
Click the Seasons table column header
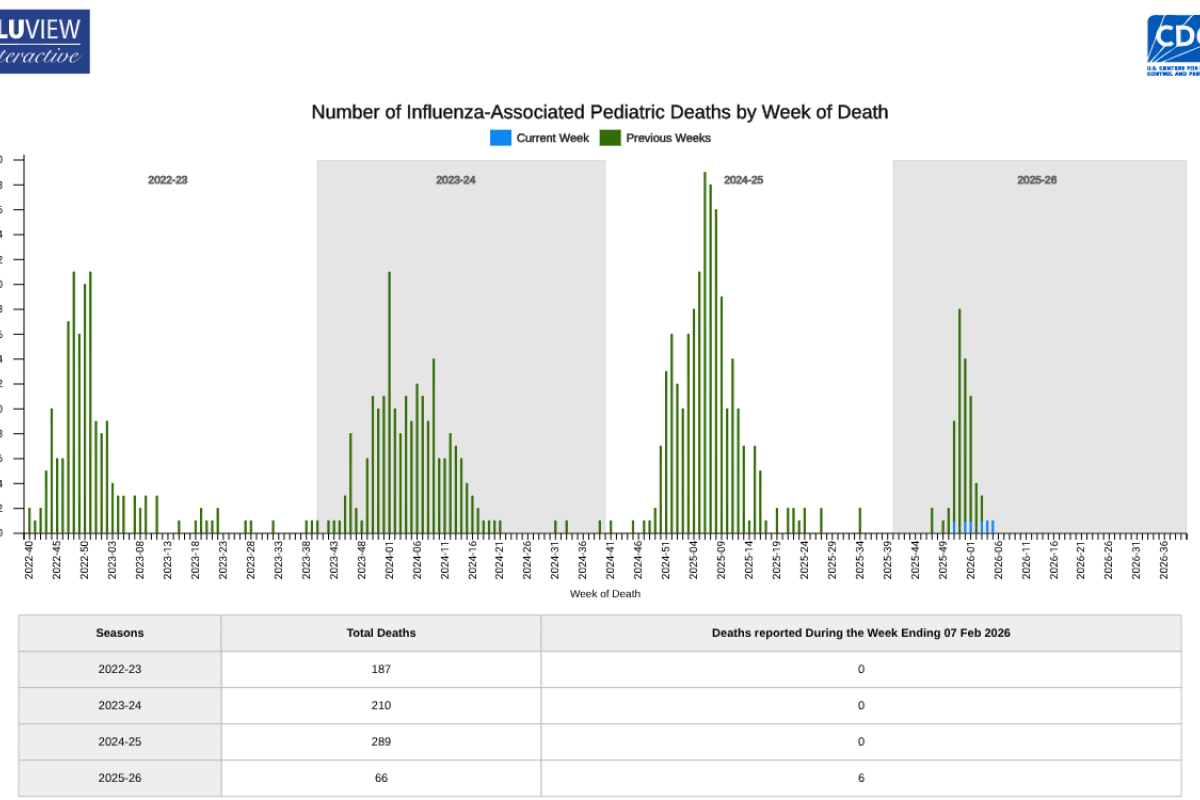[120, 633]
